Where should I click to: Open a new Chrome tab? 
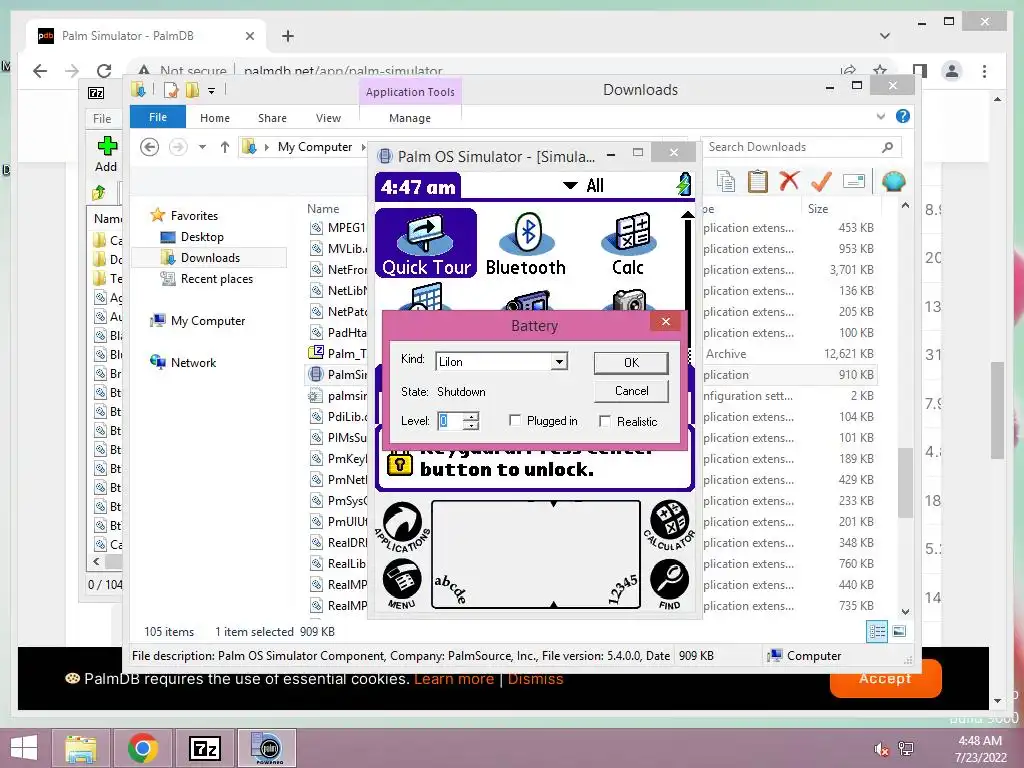coord(288,36)
